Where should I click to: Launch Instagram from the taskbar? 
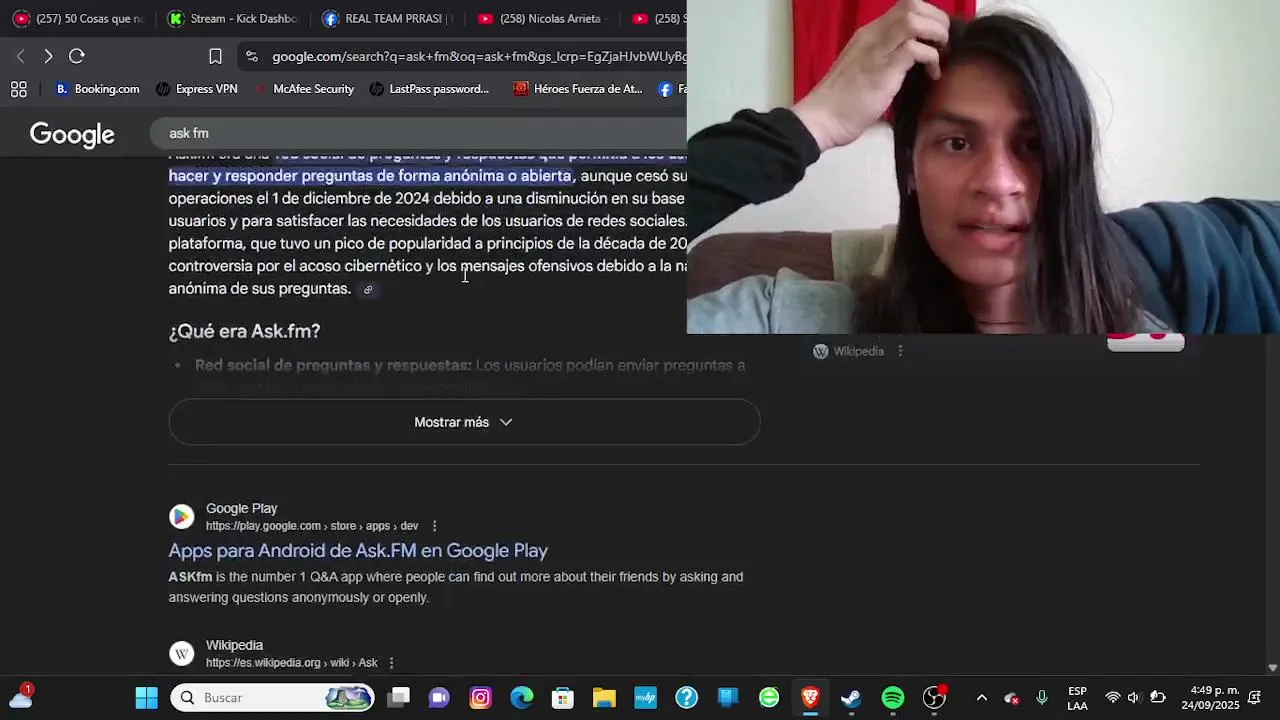click(x=481, y=697)
